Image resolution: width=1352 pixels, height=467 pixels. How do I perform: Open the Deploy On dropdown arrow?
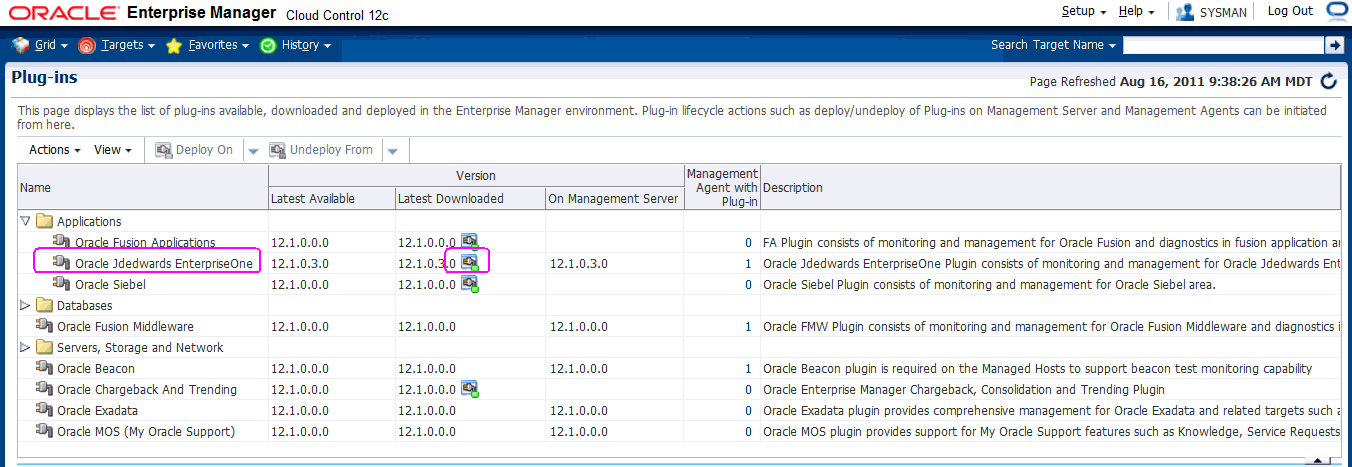pos(253,151)
